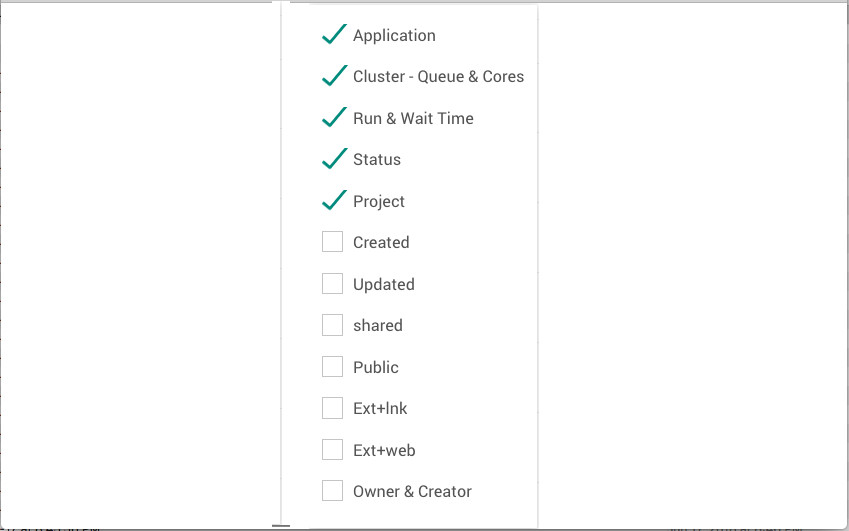
Task: Click the "Public" text label
Action: click(376, 367)
